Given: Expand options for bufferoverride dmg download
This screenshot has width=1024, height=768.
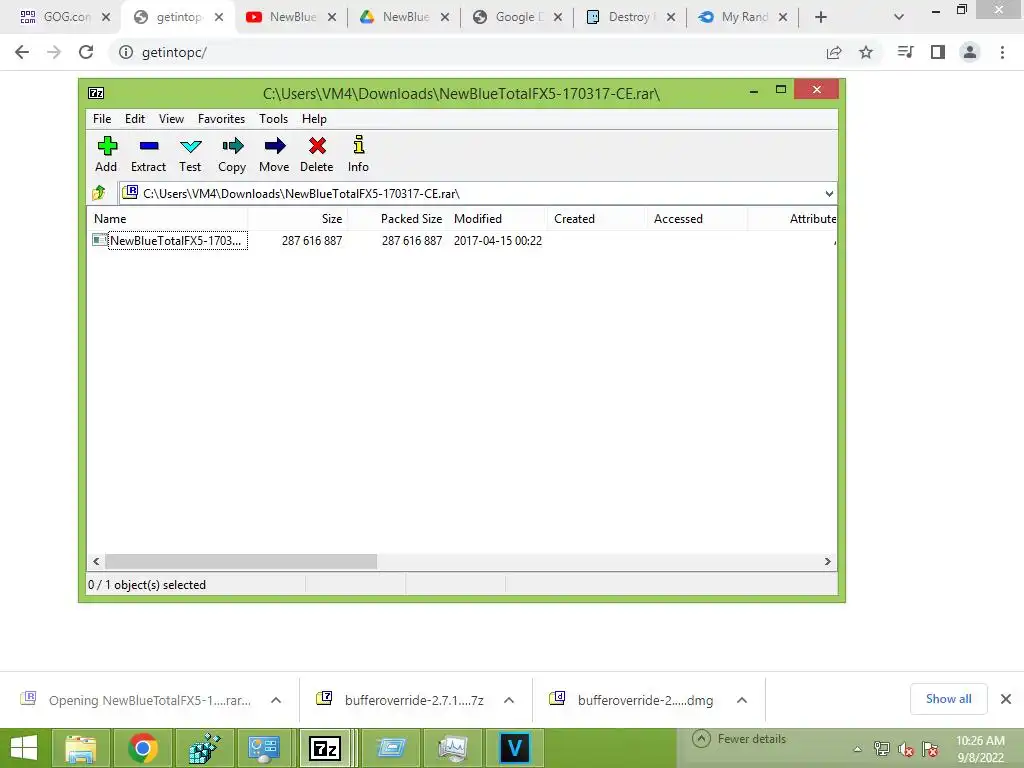Looking at the screenshot, I should [742, 700].
